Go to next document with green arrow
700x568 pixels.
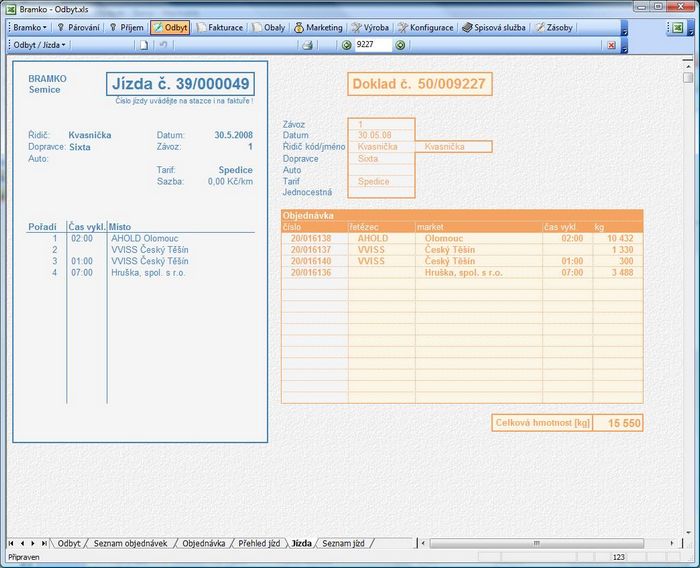pos(400,45)
